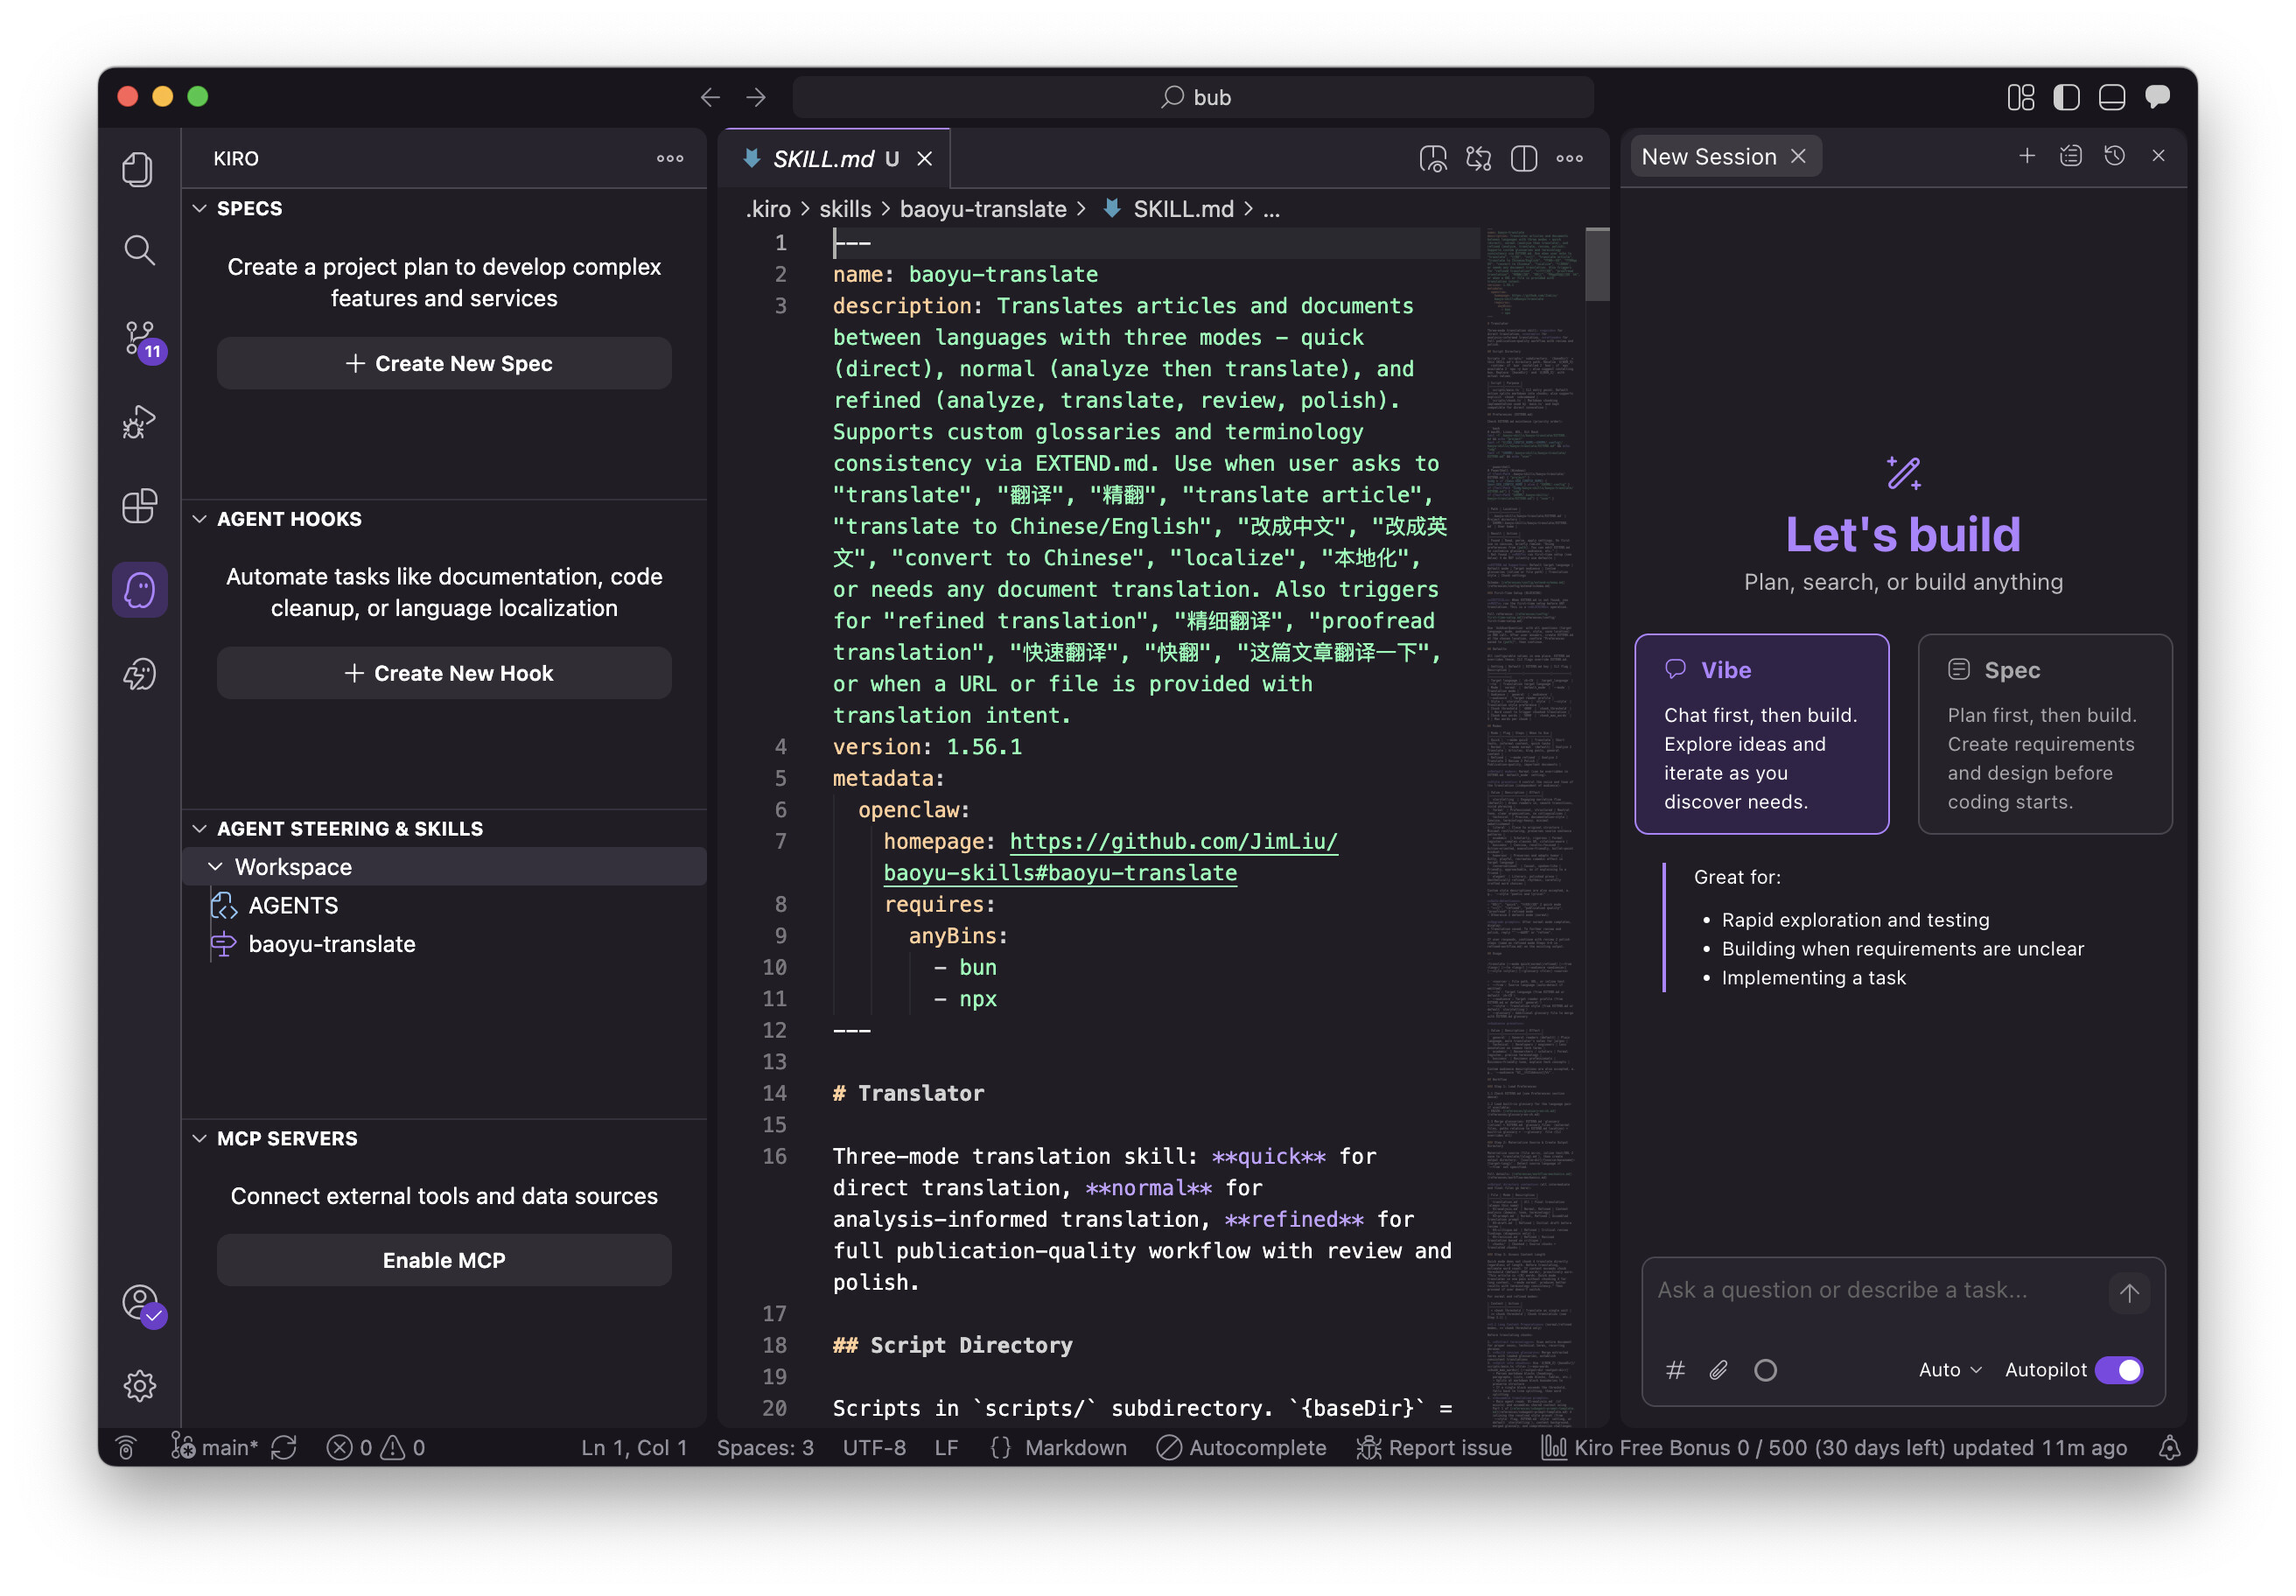This screenshot has width=2296, height=1596.
Task: Click SKILL.md in the breadcrumb path
Action: click(1183, 209)
